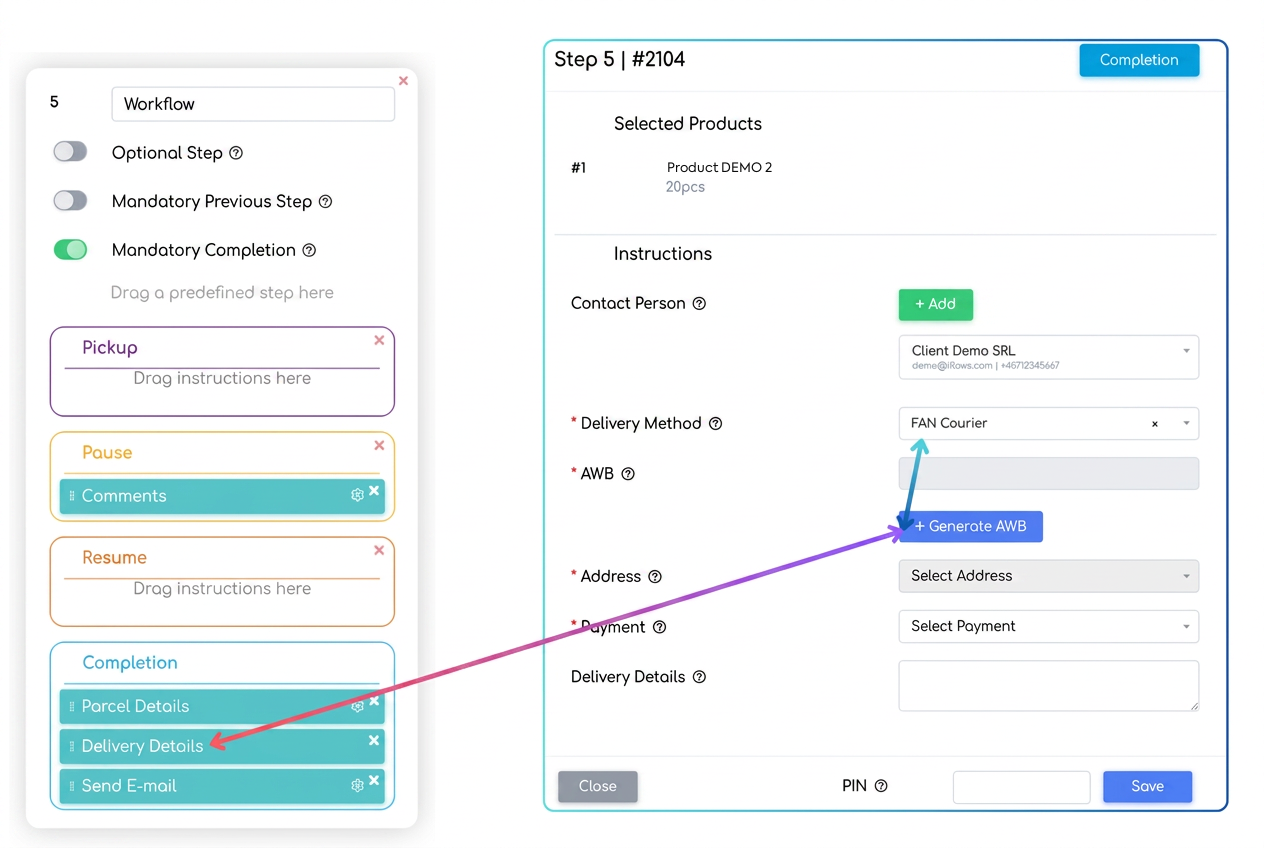
Task: Open the Select Address dropdown
Action: 1049,576
